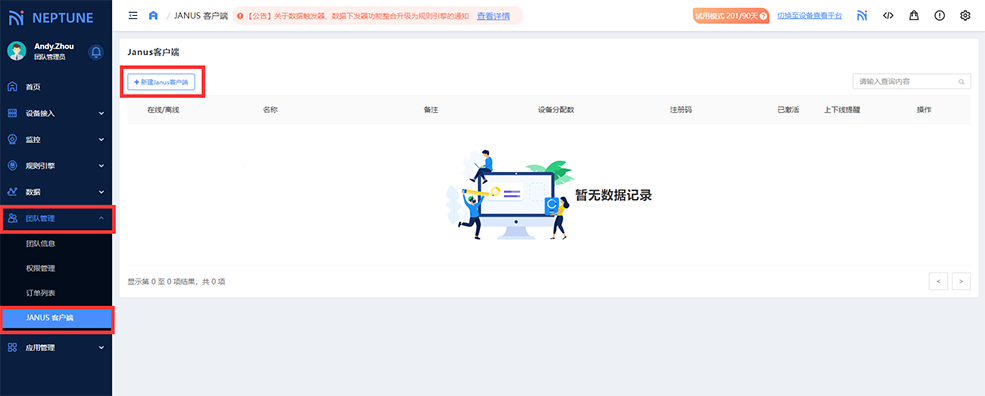Screen dimensions: 985x396
Task: Expand the 规则引擎 menu chevron
Action: click(101, 166)
